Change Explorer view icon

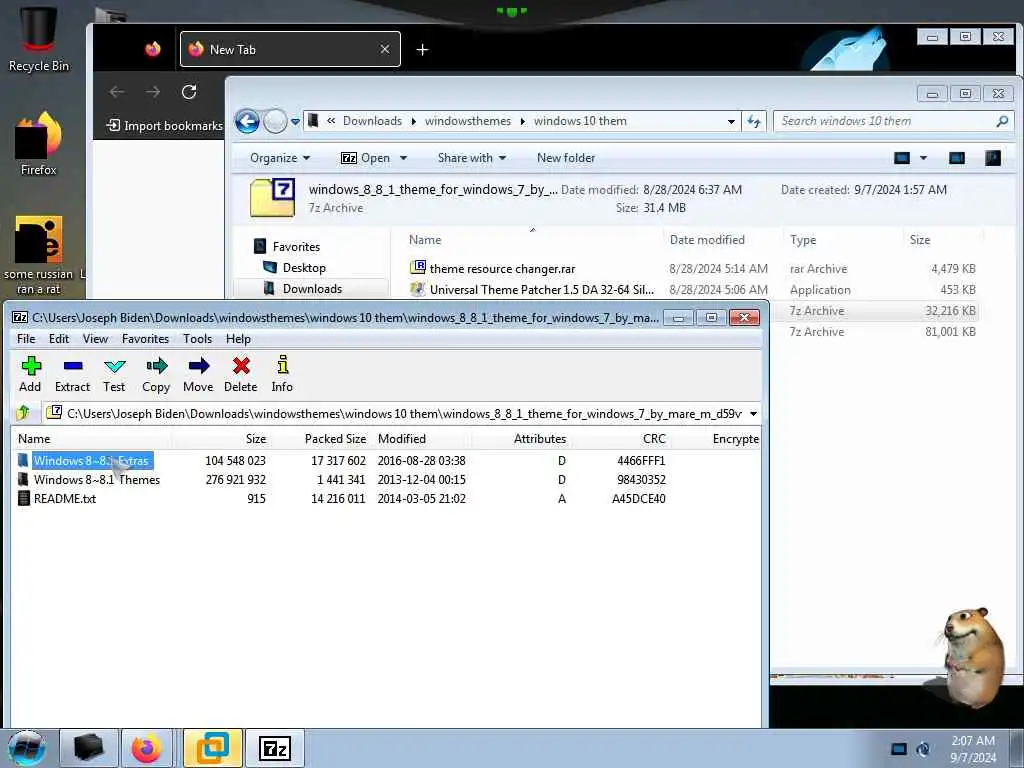(902, 158)
